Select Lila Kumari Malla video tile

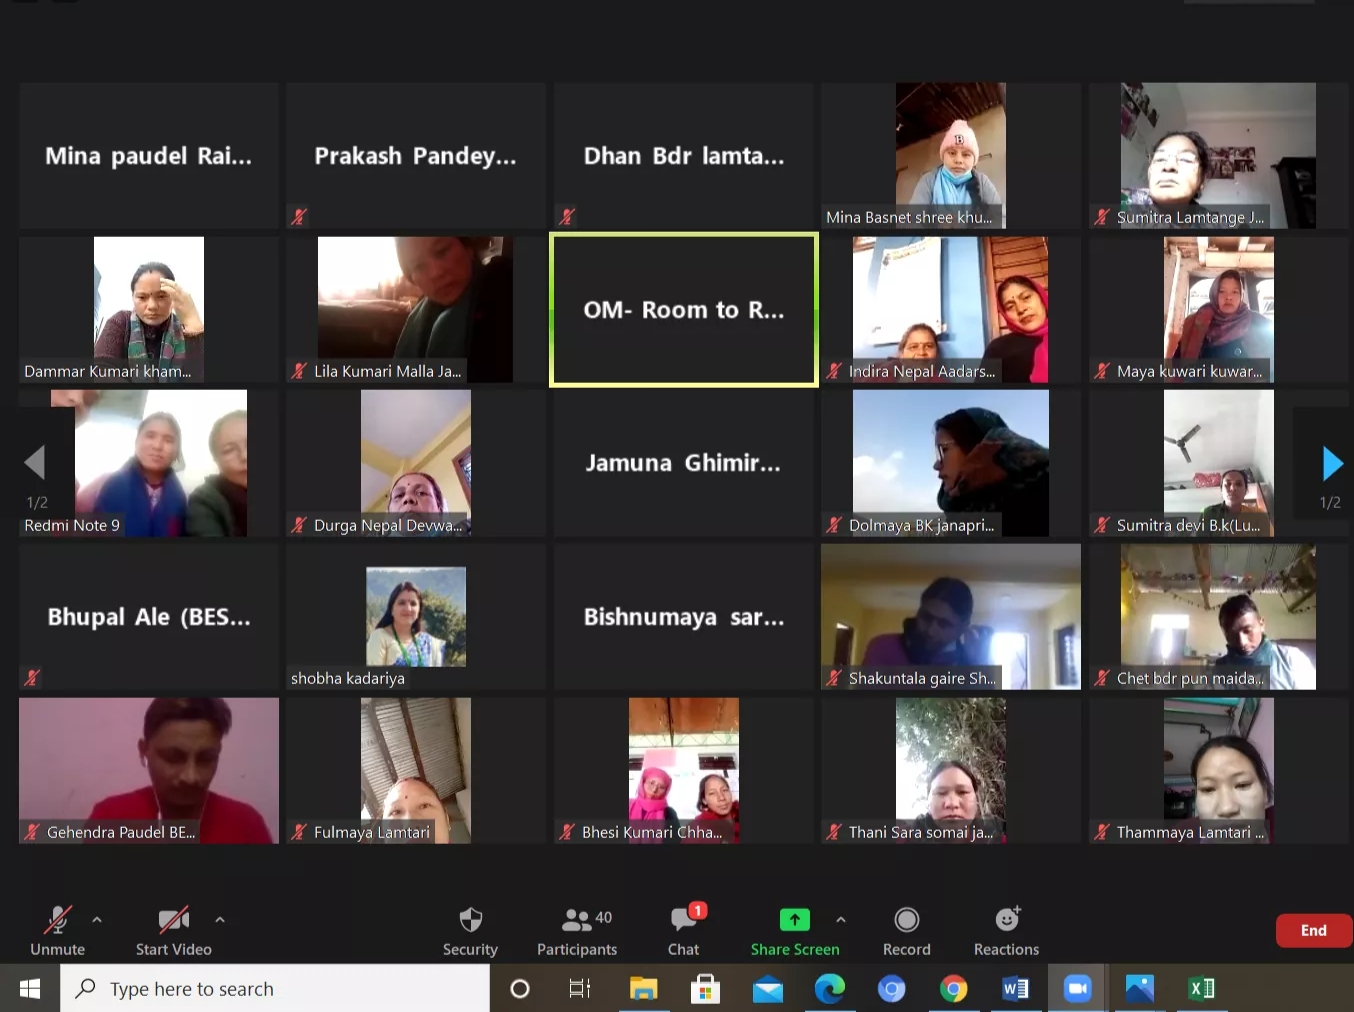416,310
